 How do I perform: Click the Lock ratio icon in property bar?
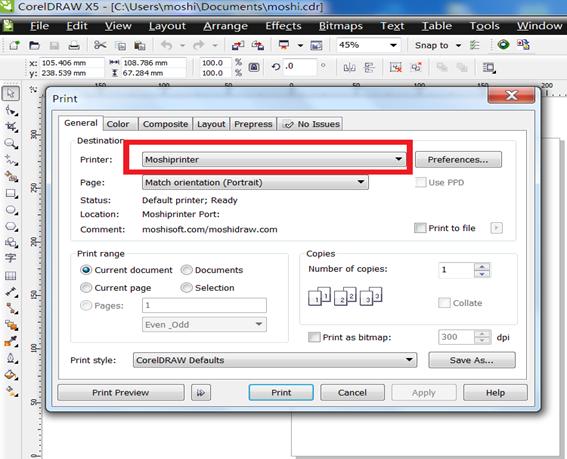(254, 67)
